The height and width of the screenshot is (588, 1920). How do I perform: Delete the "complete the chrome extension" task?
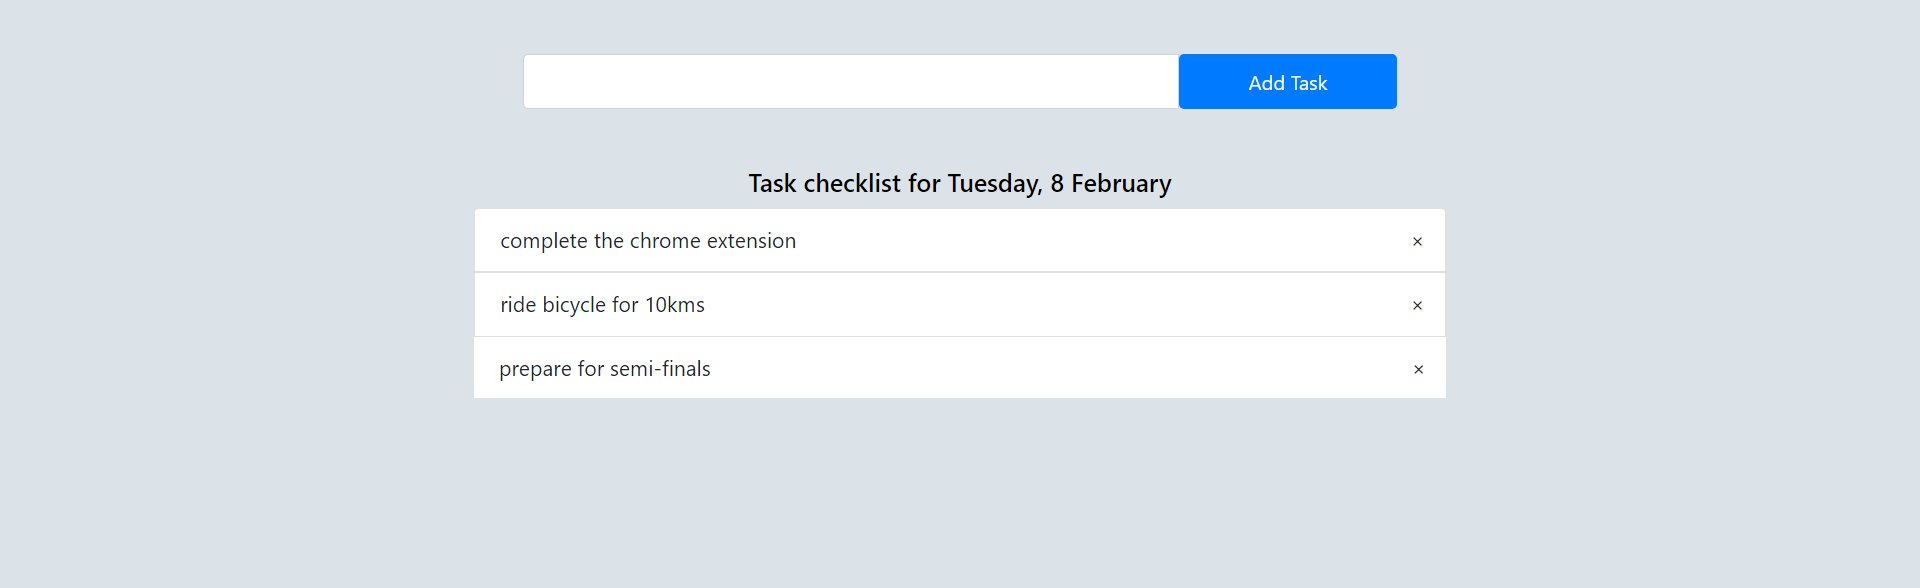click(x=1417, y=241)
